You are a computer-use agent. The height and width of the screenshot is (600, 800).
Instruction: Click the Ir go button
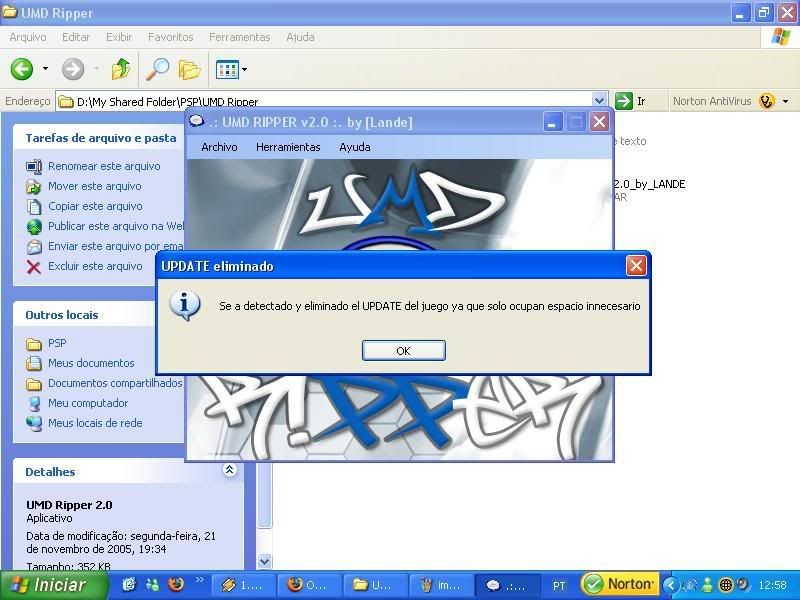pyautogui.click(x=632, y=101)
